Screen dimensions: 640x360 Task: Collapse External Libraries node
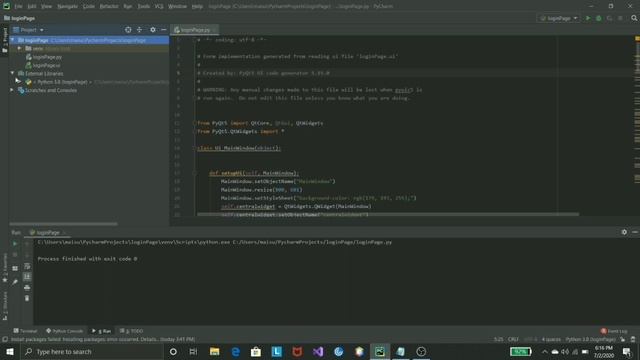[x=13, y=73]
